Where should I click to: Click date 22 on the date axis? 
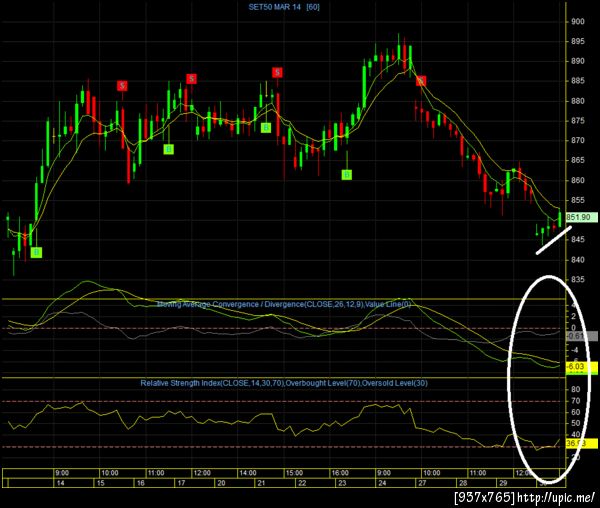302,483
